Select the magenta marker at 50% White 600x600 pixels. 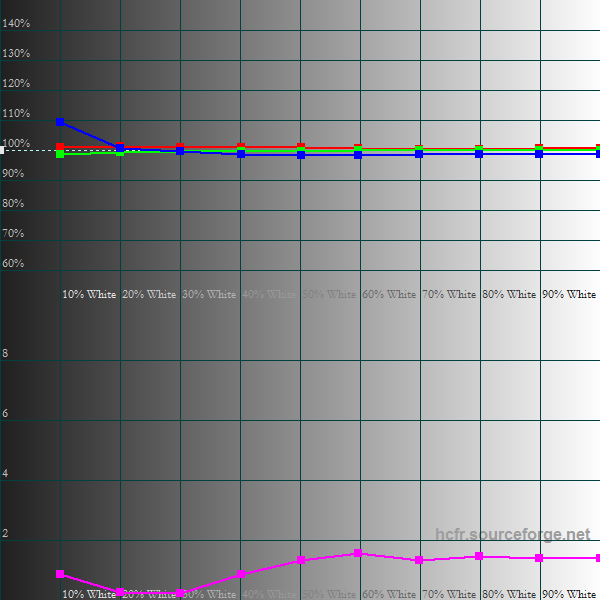point(301,560)
